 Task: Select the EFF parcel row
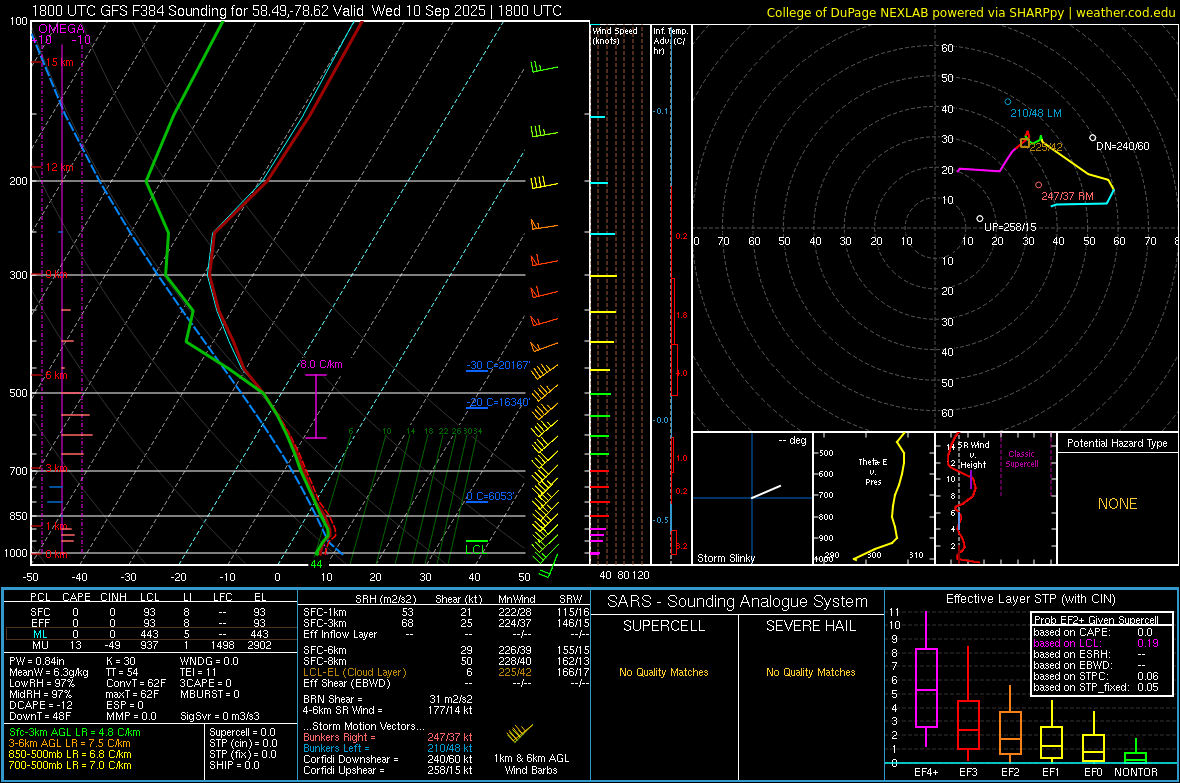[150, 623]
